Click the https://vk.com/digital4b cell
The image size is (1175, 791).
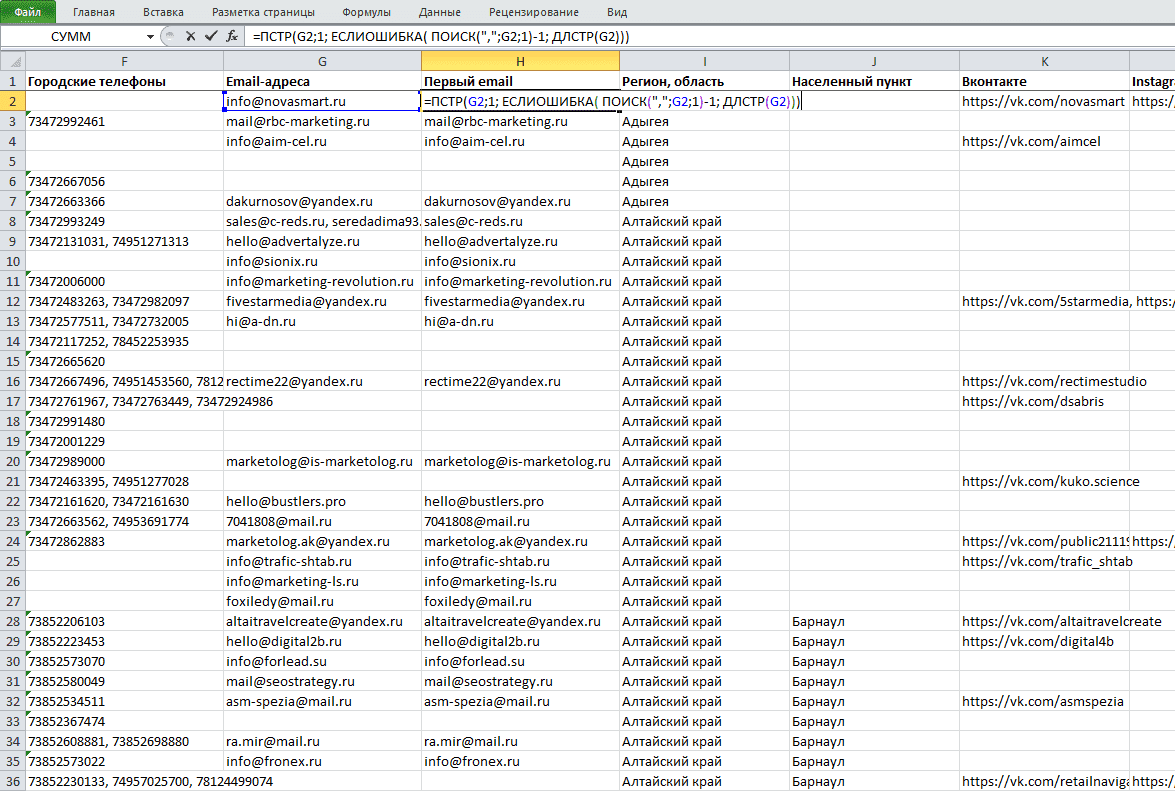[1045, 641]
